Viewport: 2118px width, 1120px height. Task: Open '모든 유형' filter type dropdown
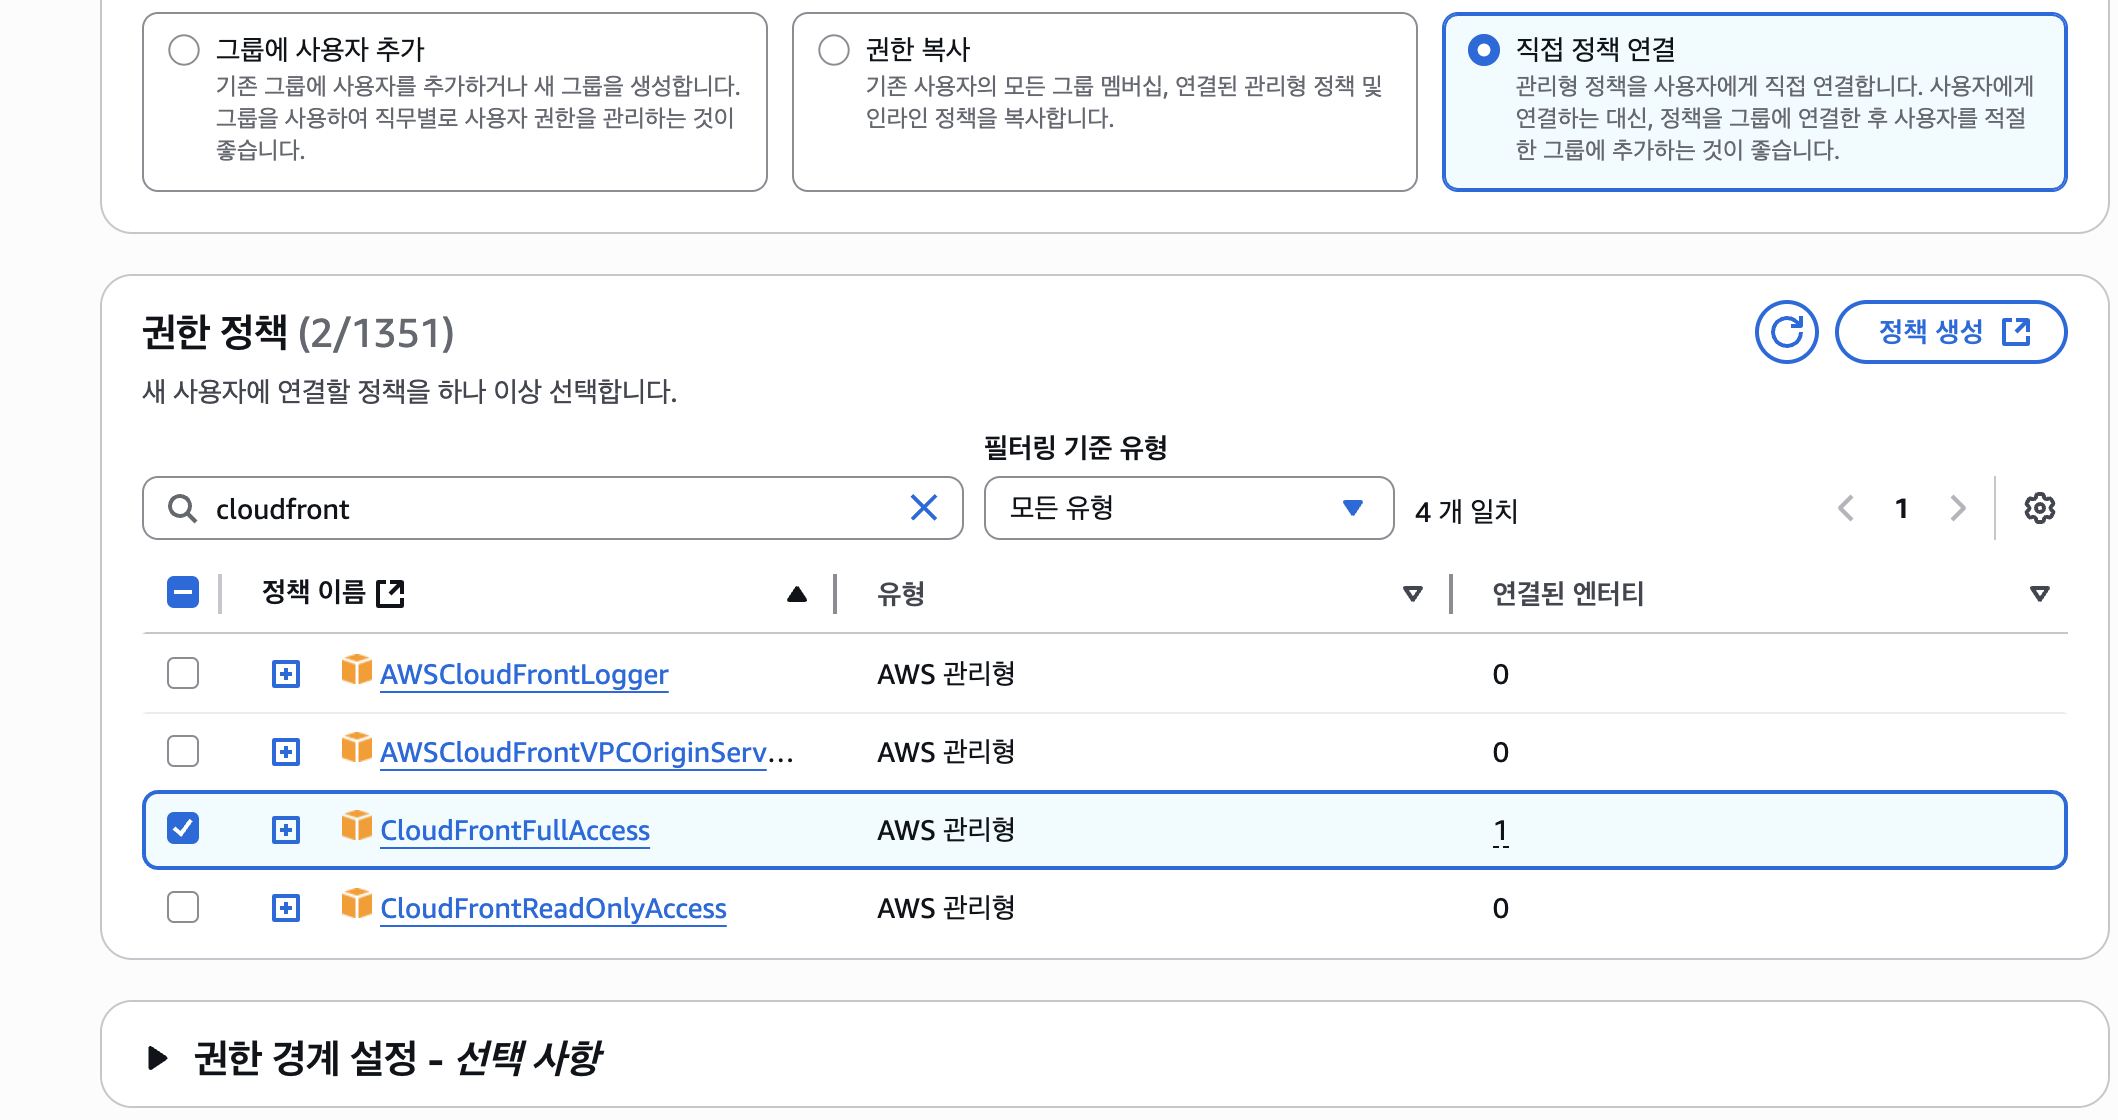point(1188,508)
